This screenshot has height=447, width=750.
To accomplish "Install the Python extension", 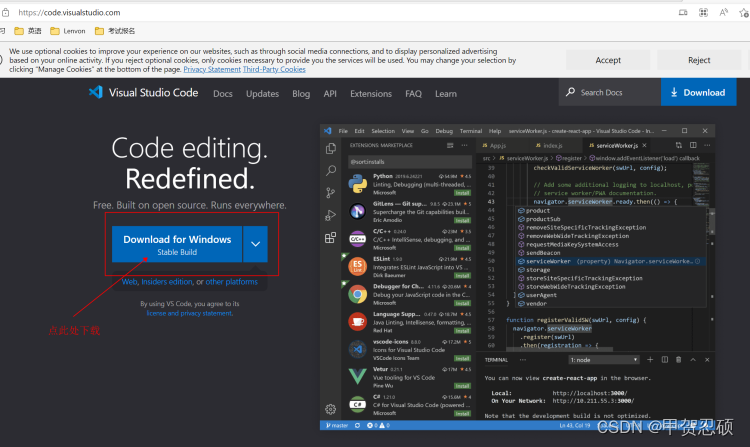I will click(x=462, y=193).
